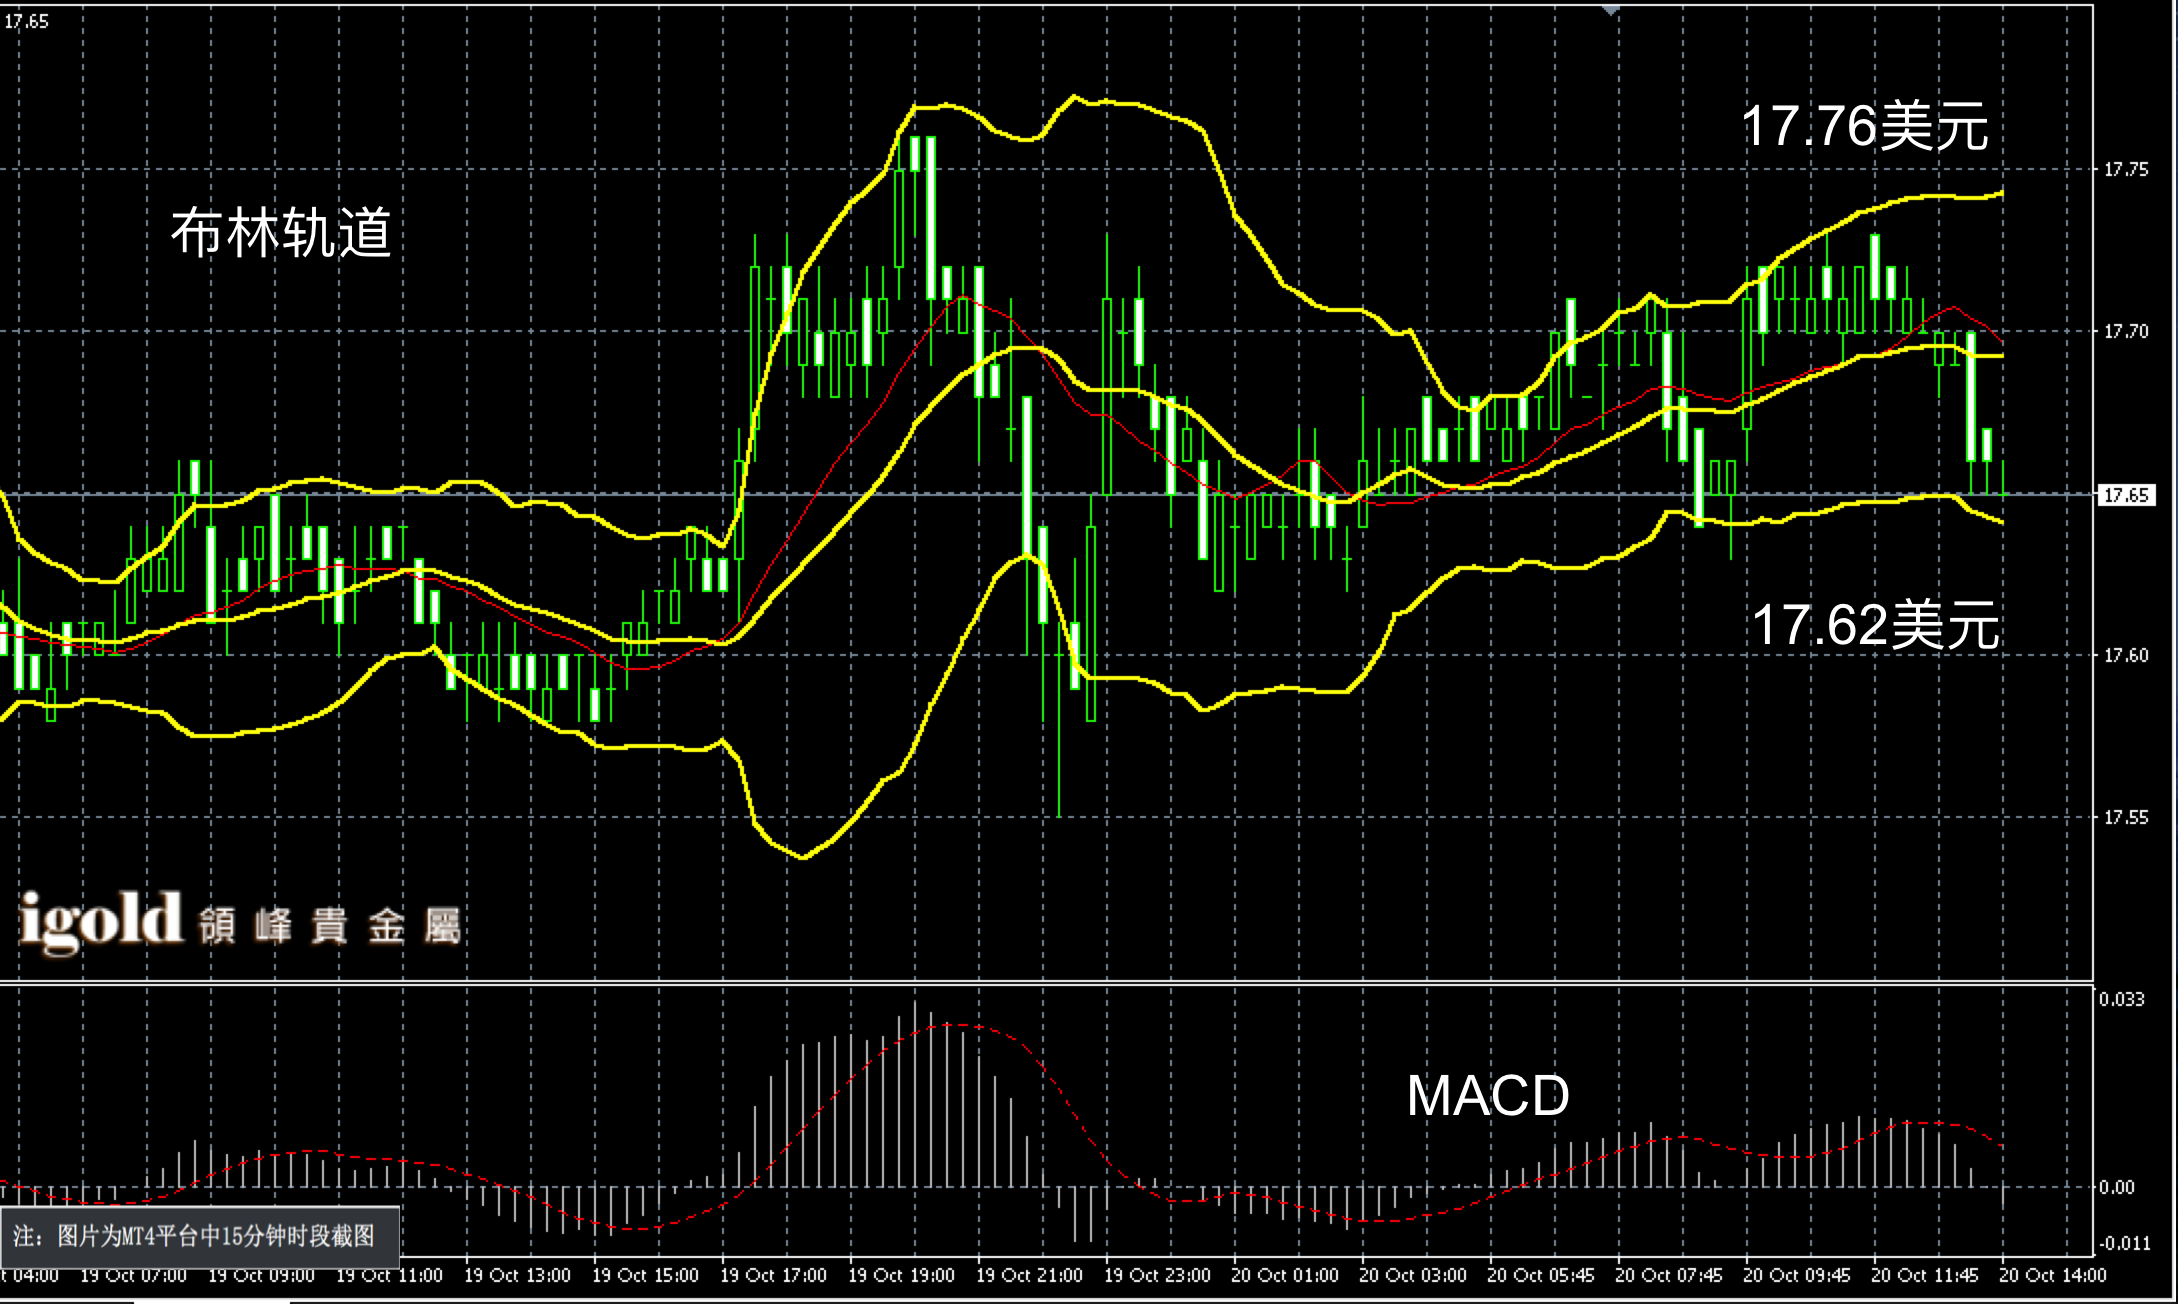Click the 17.62美元 lower band annotation
2178x1304 pixels.
click(1875, 626)
